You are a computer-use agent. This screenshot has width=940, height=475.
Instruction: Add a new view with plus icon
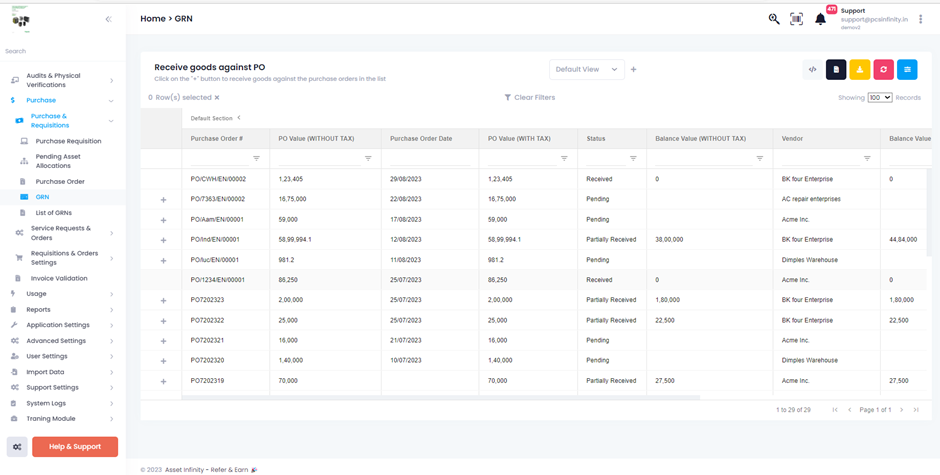pos(634,70)
